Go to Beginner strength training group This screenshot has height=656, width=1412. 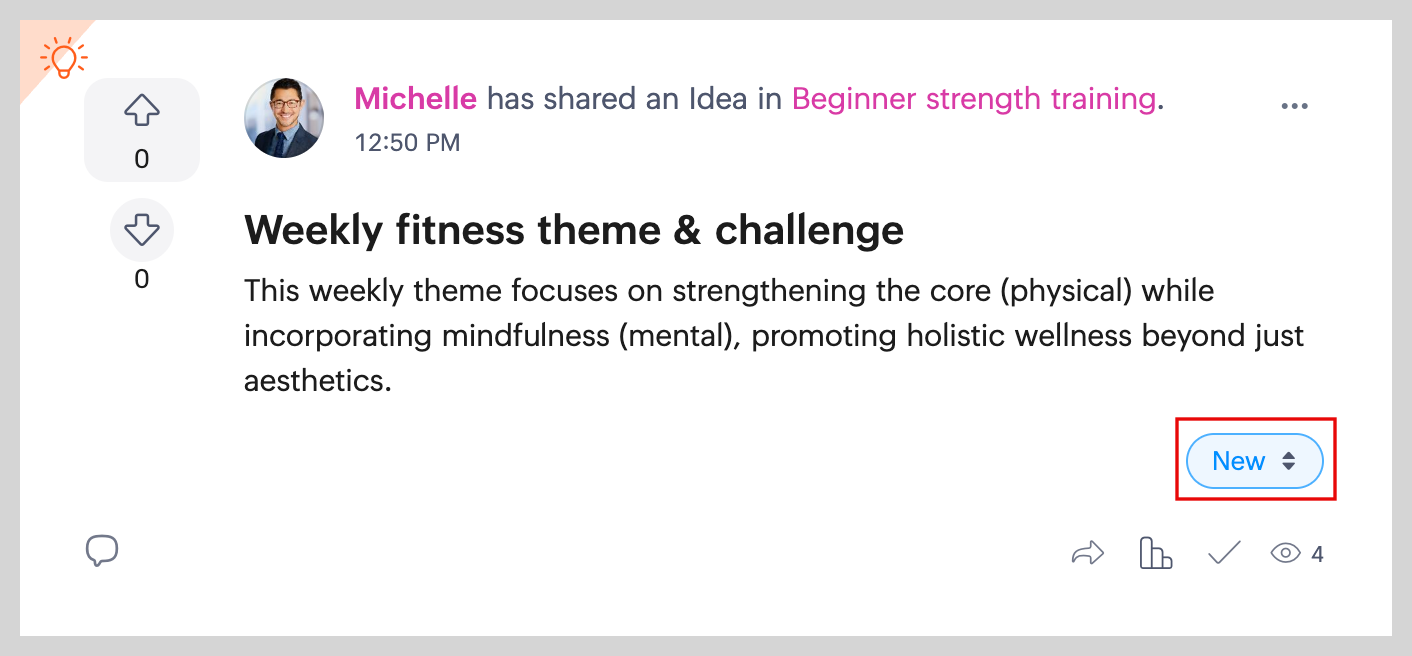click(x=973, y=98)
